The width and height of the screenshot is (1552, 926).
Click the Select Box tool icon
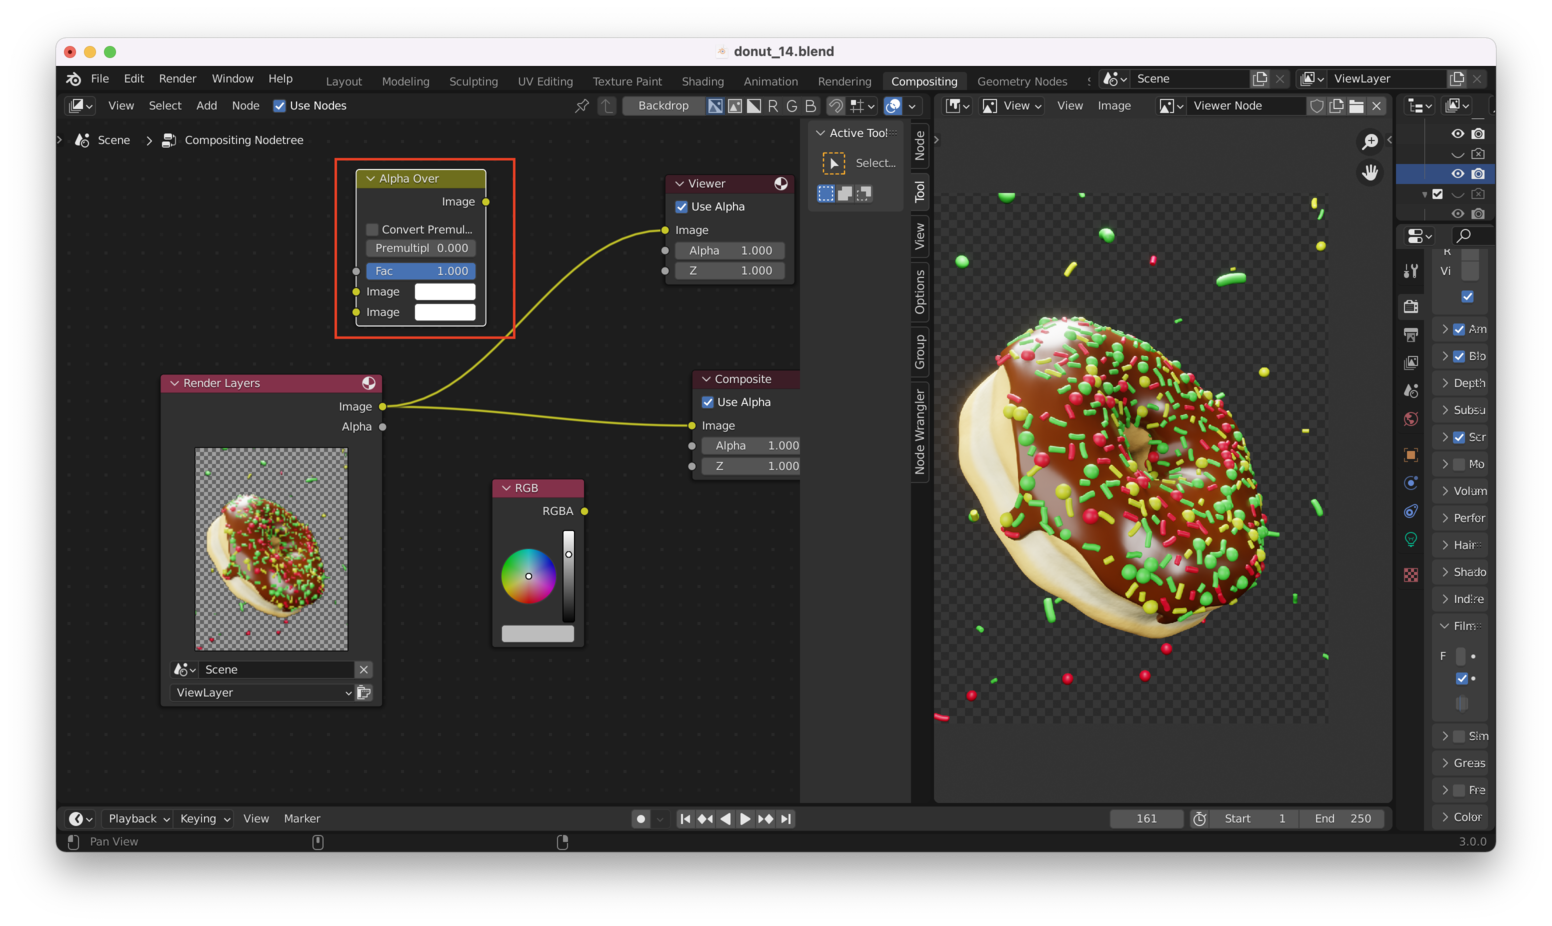833,163
